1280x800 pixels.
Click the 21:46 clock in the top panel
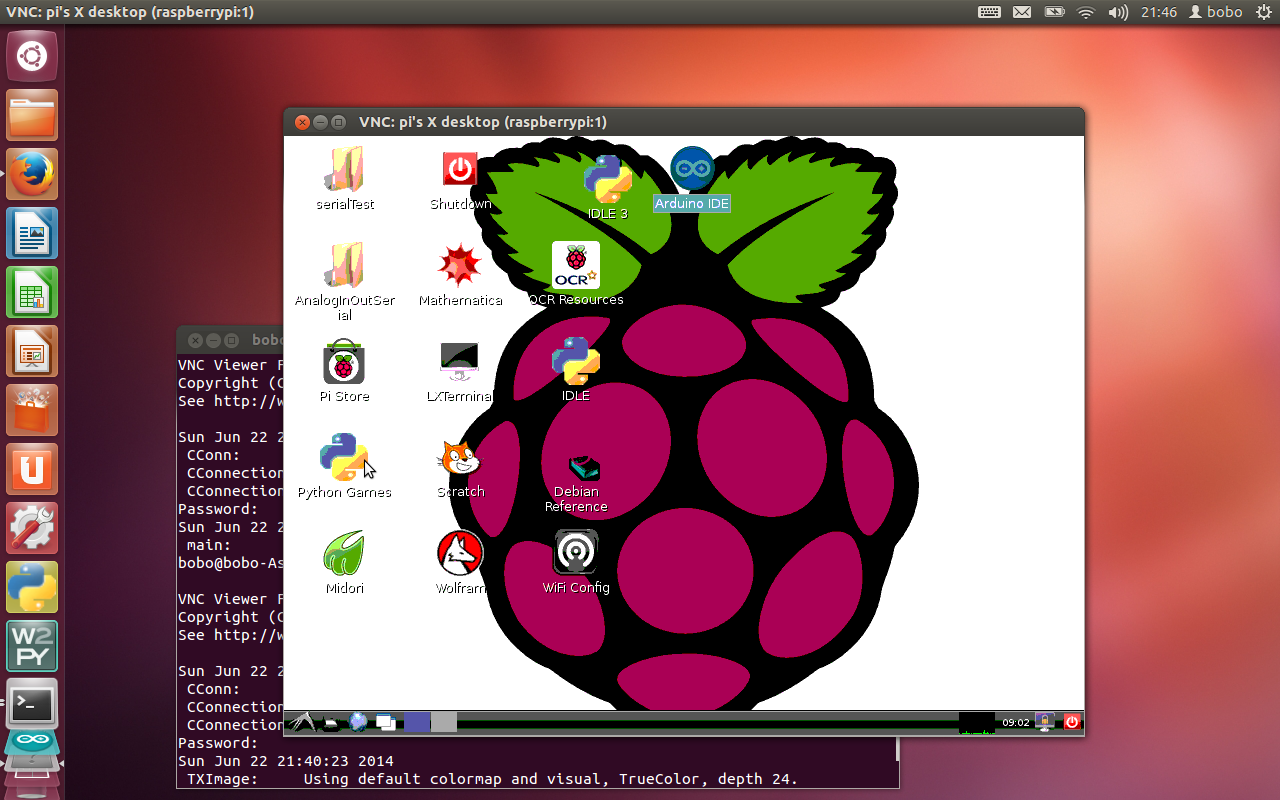1159,12
